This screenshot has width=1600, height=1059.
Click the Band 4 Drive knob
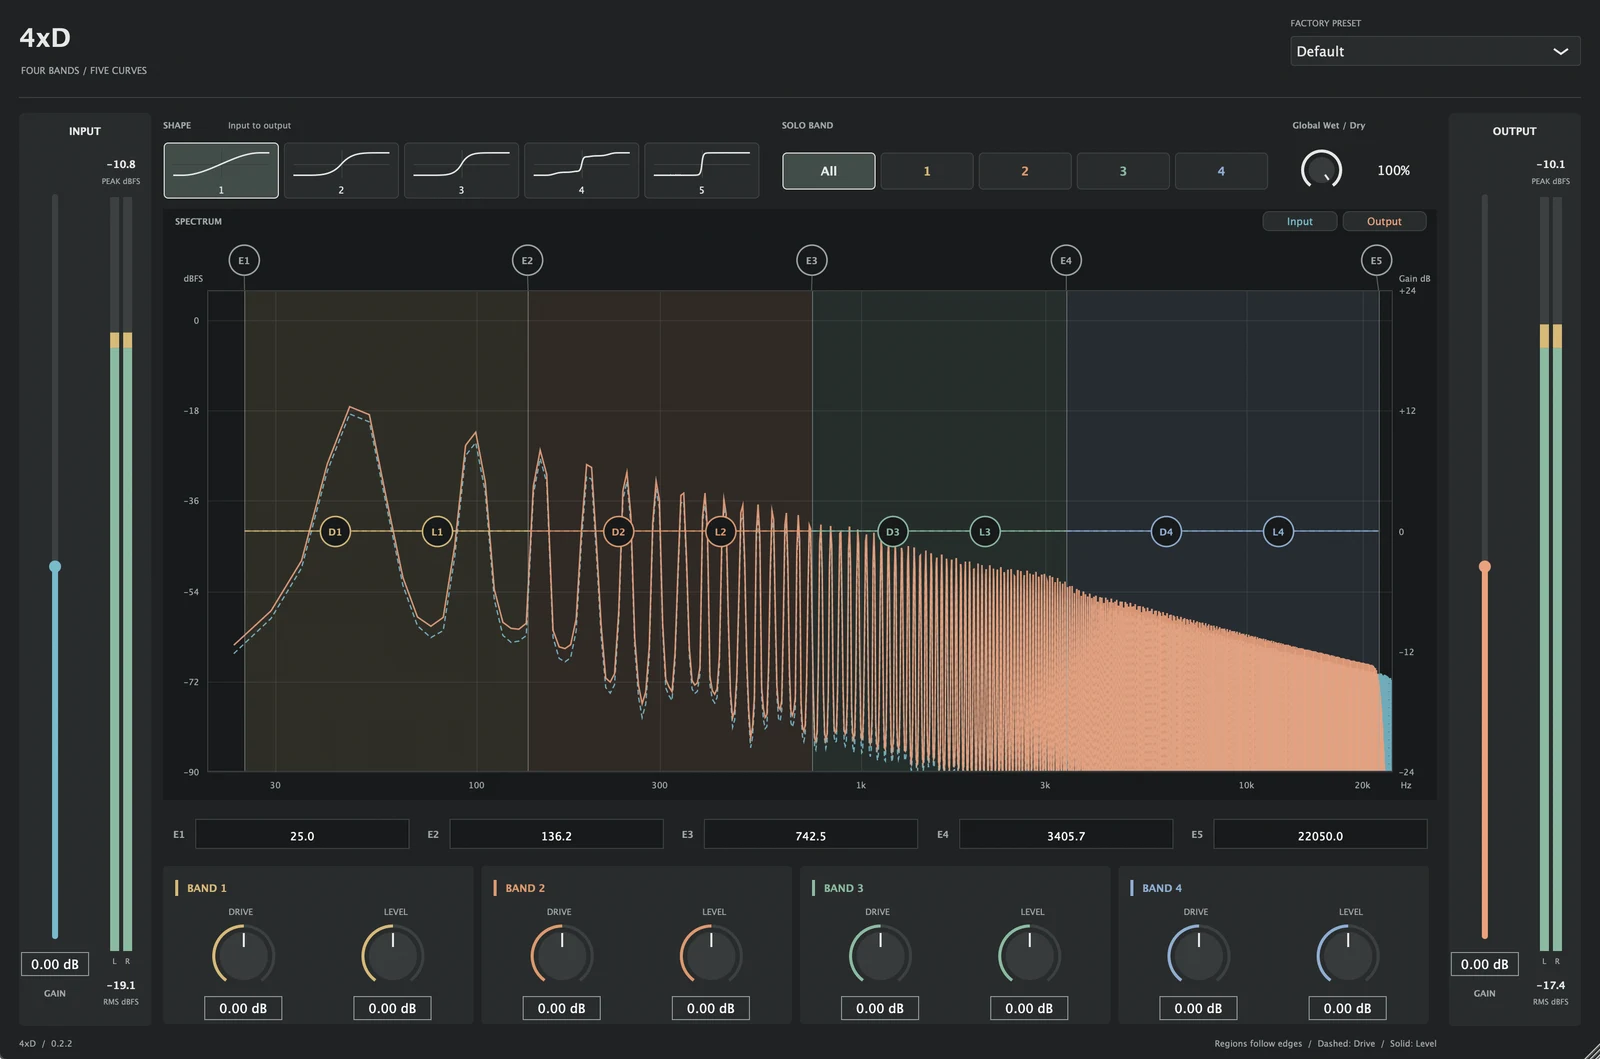click(x=1199, y=955)
